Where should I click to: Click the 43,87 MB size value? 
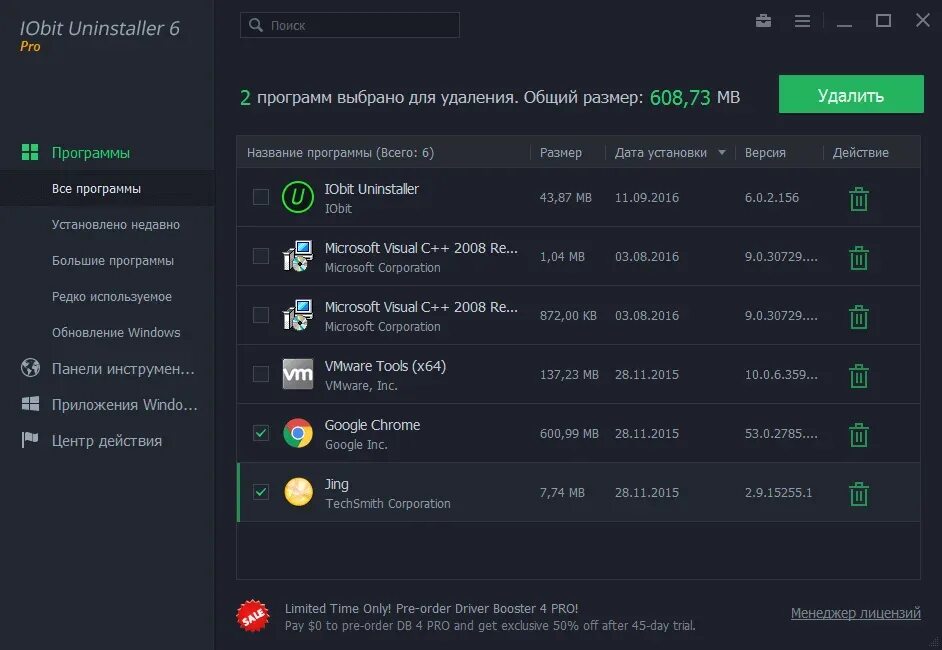(565, 198)
